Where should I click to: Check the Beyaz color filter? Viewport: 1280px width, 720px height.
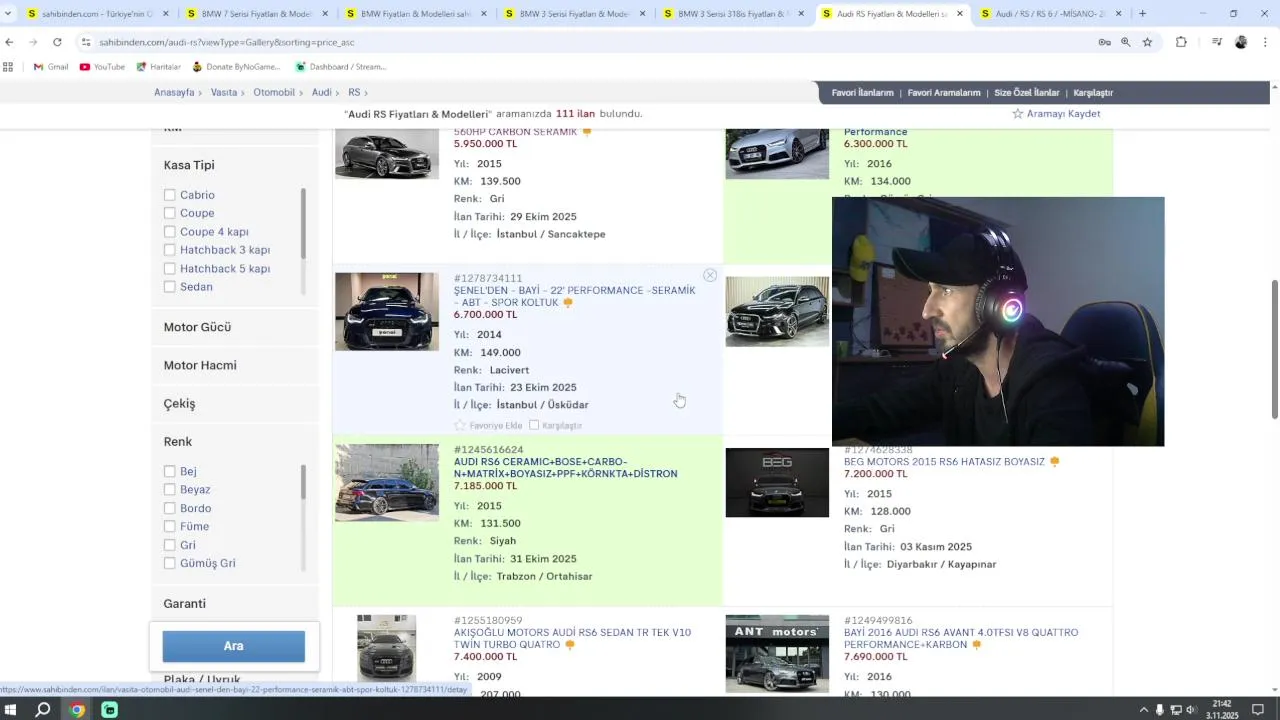point(170,490)
